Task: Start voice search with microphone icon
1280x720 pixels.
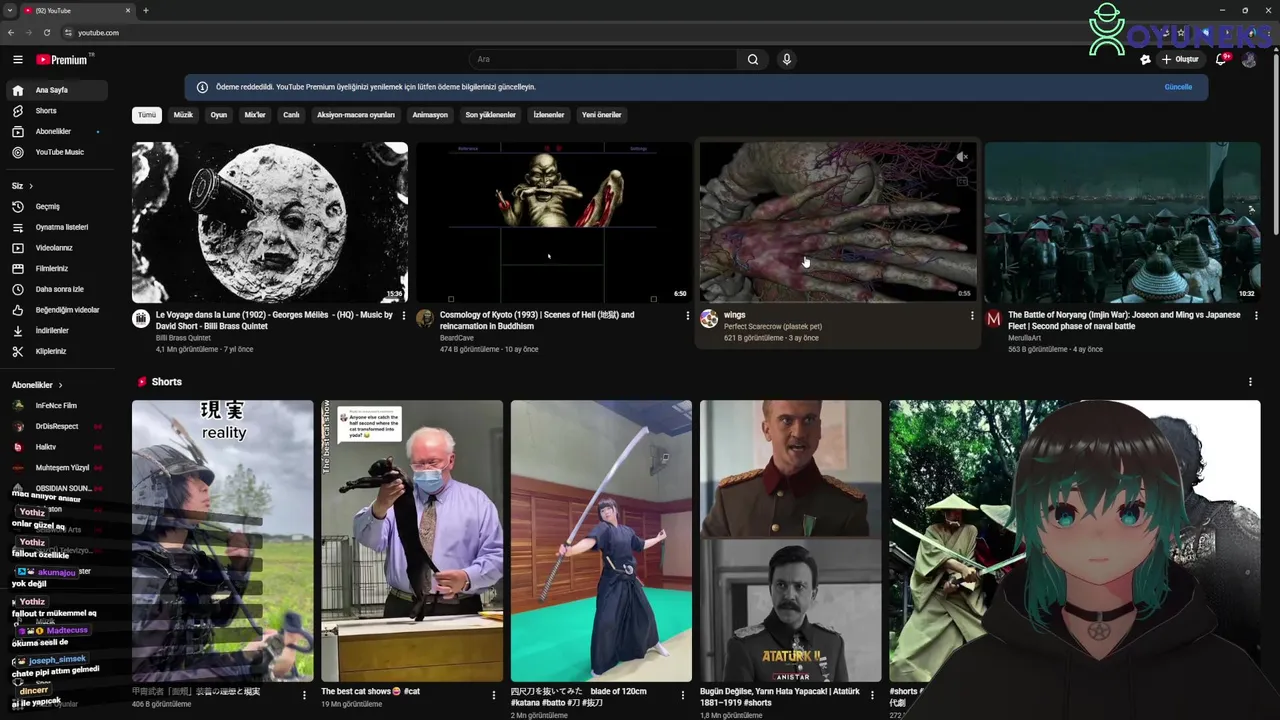Action: click(787, 60)
